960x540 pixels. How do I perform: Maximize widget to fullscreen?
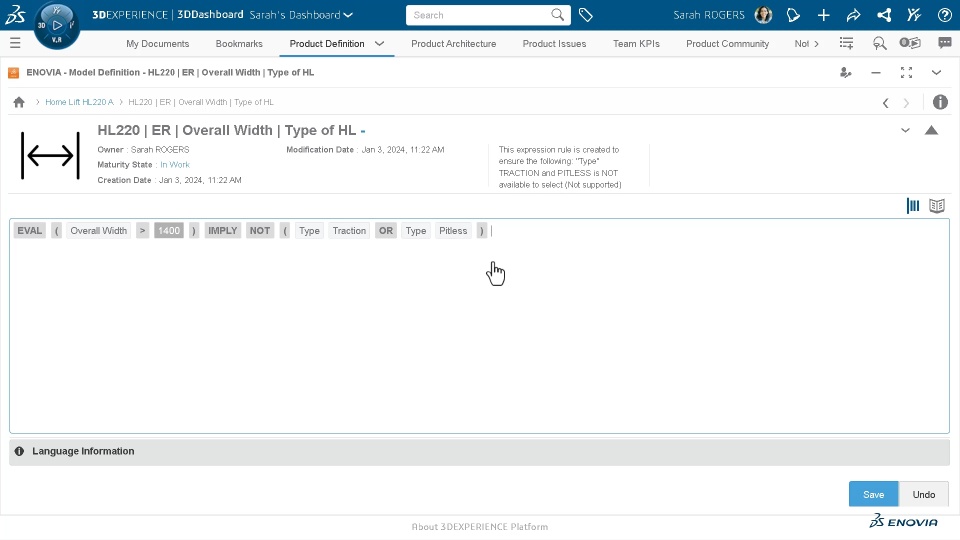coord(906,73)
